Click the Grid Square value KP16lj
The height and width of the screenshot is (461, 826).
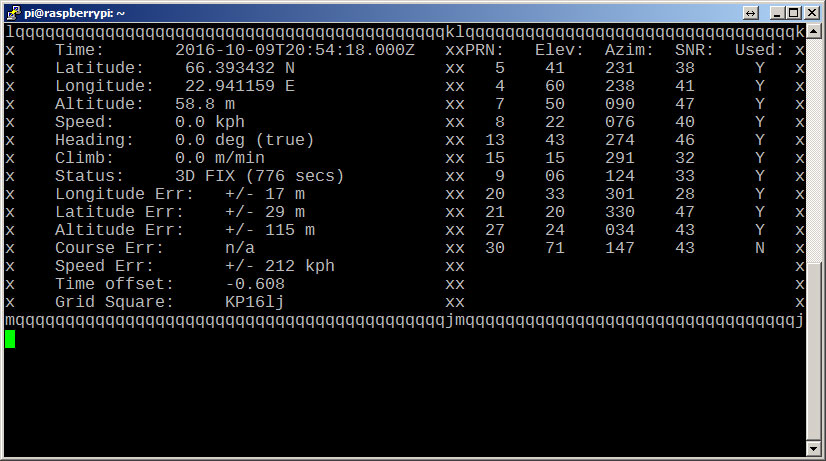point(254,302)
